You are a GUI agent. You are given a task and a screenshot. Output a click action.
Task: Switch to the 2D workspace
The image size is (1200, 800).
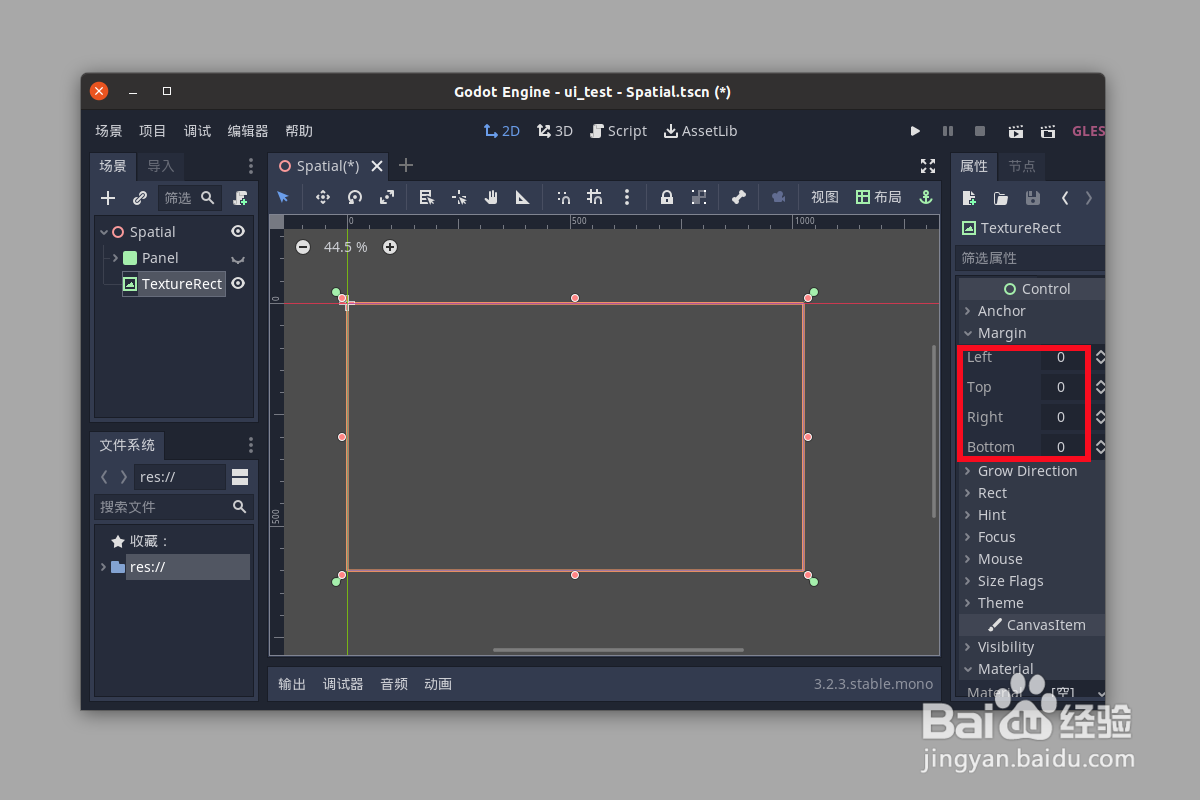pos(501,131)
